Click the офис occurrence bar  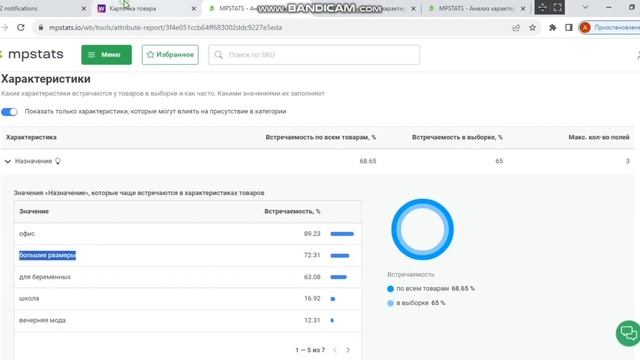(342, 234)
